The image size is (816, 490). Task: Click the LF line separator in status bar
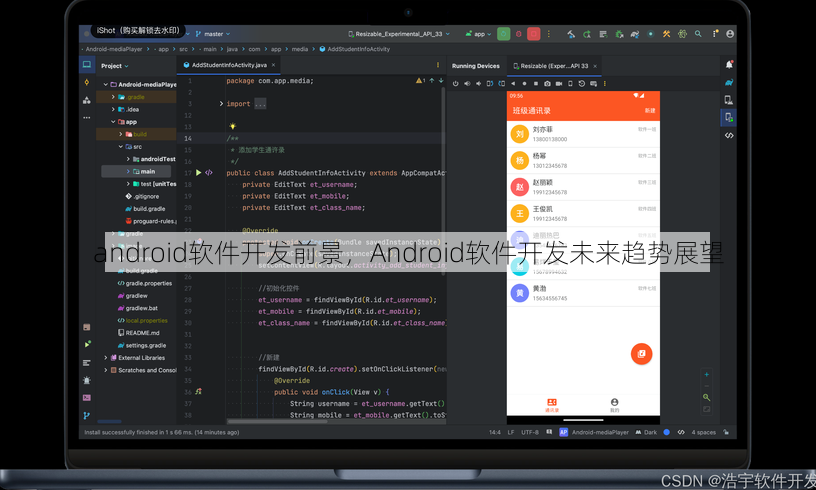click(511, 432)
